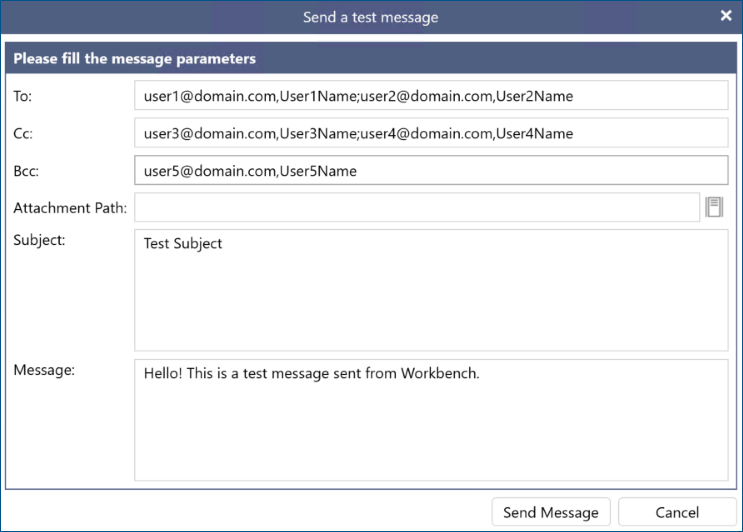The image size is (743, 532).
Task: Click the 'To:' label
Action: [23, 96]
